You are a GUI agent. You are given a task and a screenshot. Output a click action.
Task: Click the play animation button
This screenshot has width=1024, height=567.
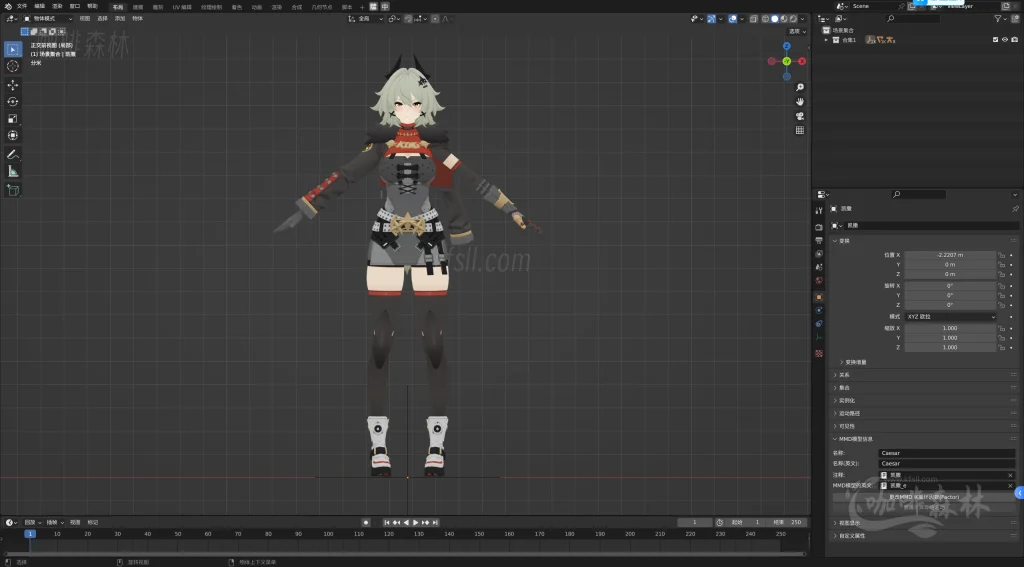[415, 523]
